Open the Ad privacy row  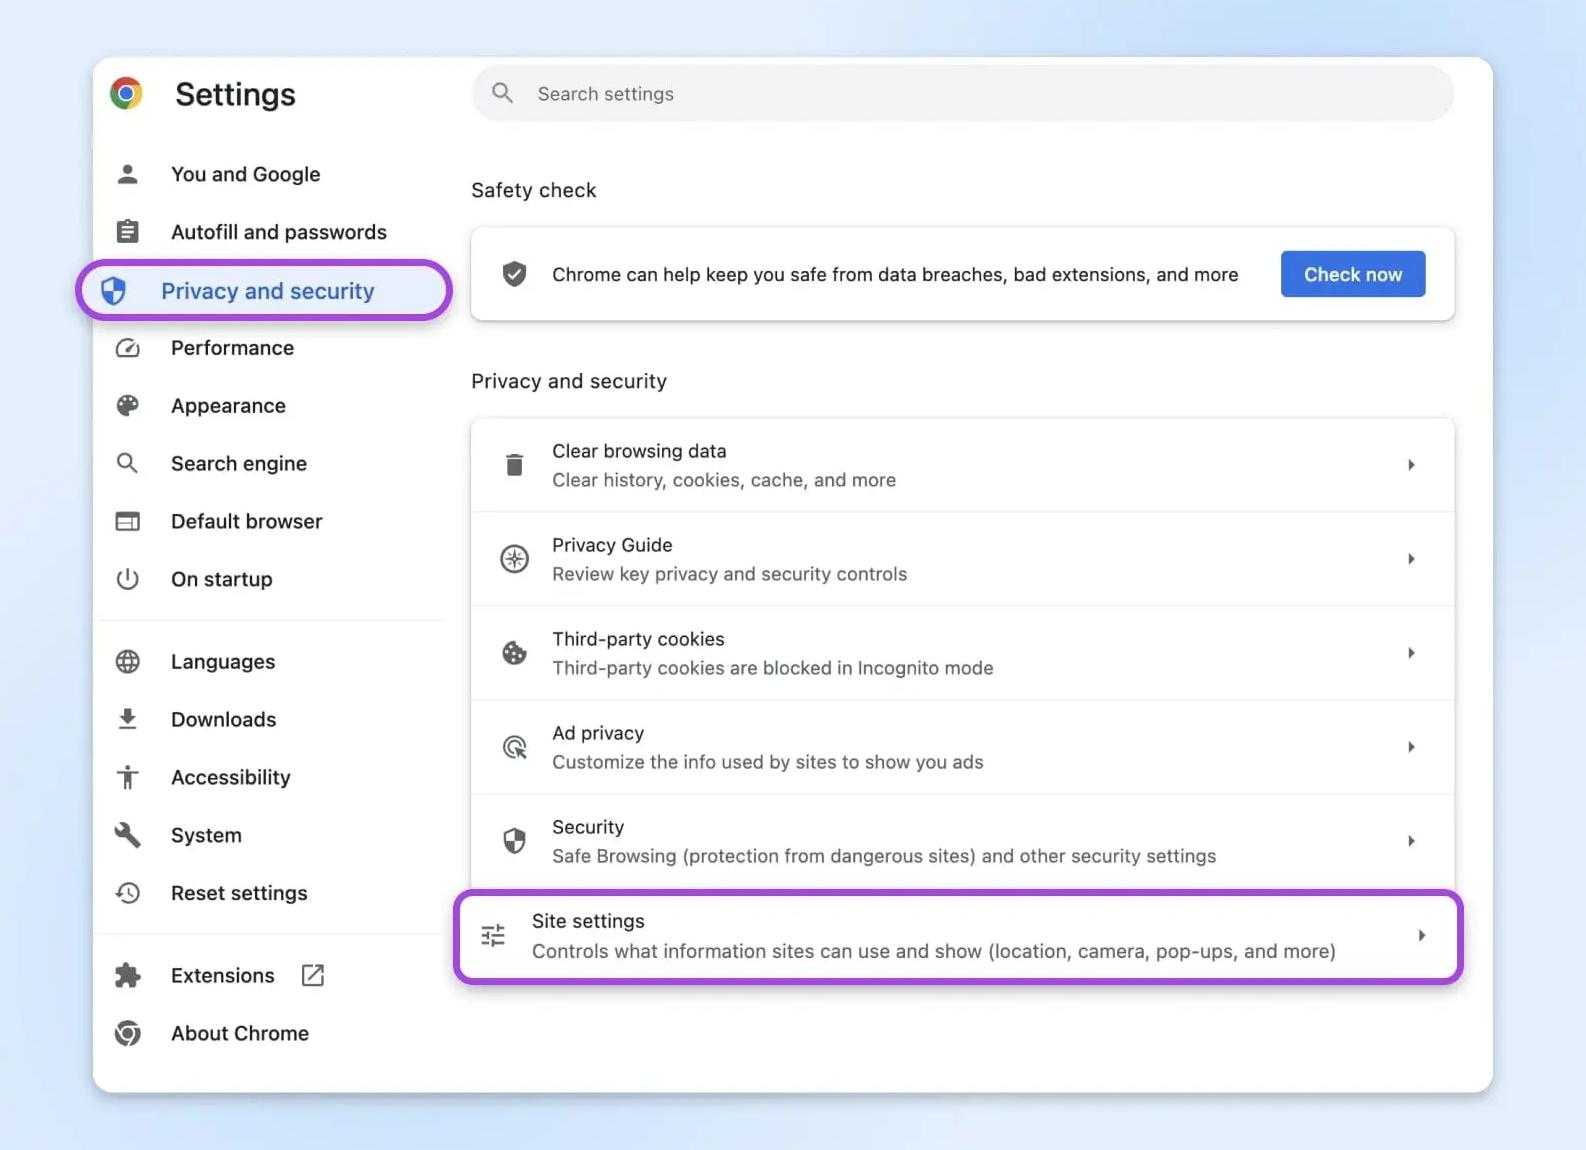click(x=962, y=747)
